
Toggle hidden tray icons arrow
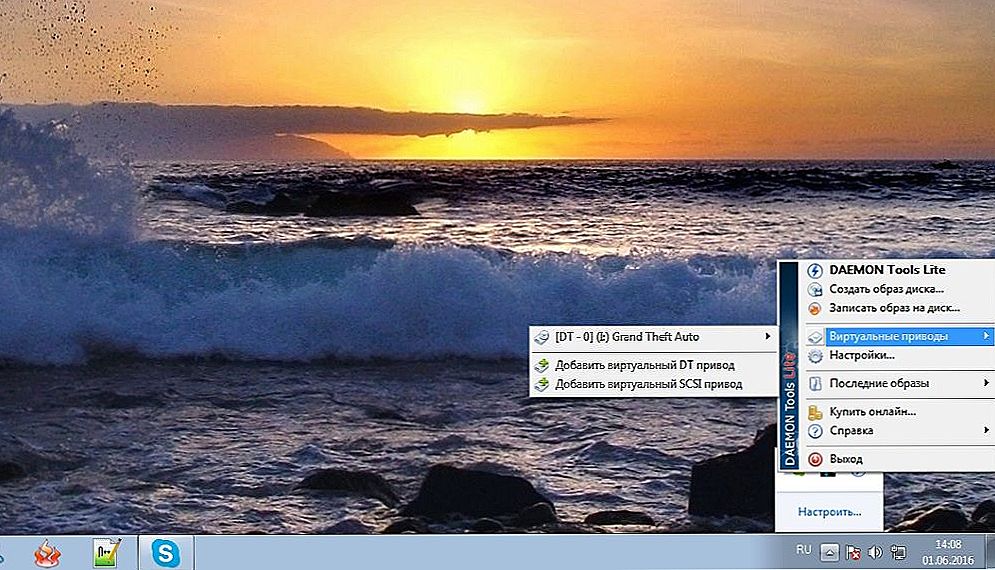coord(829,552)
